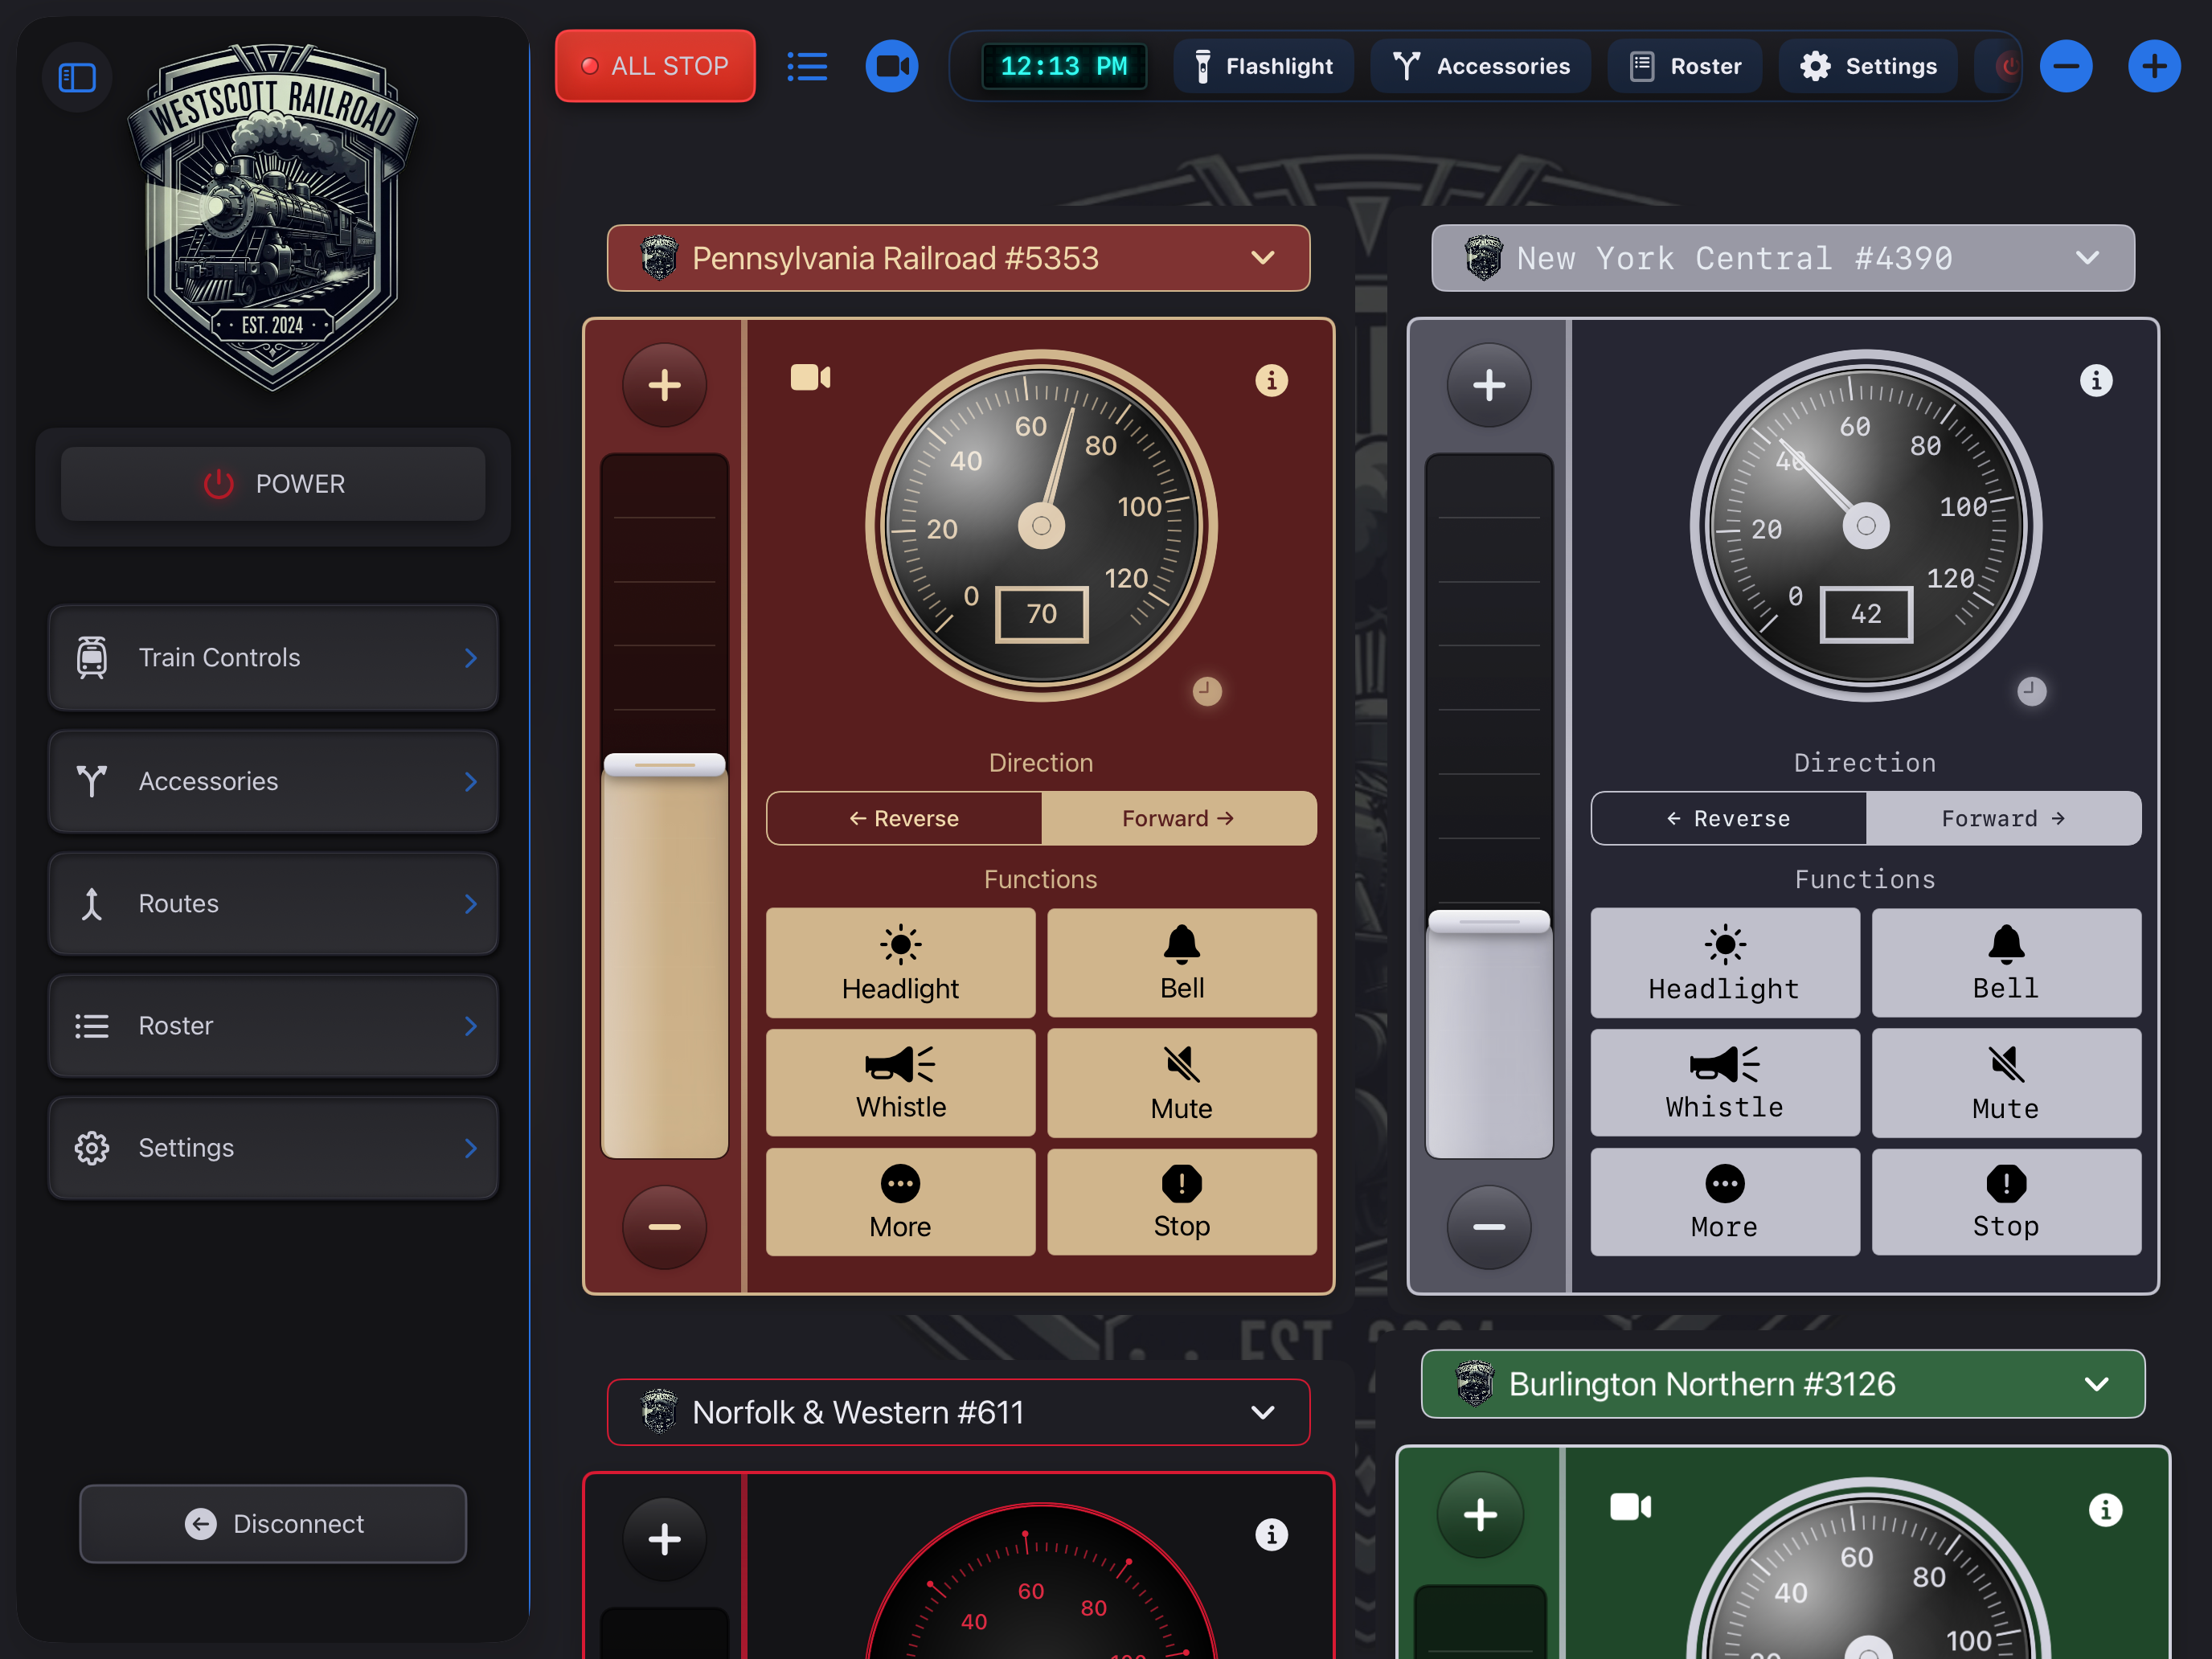2212x1659 pixels.
Task: Open the list view icon in the toolbar
Action: coord(807,66)
